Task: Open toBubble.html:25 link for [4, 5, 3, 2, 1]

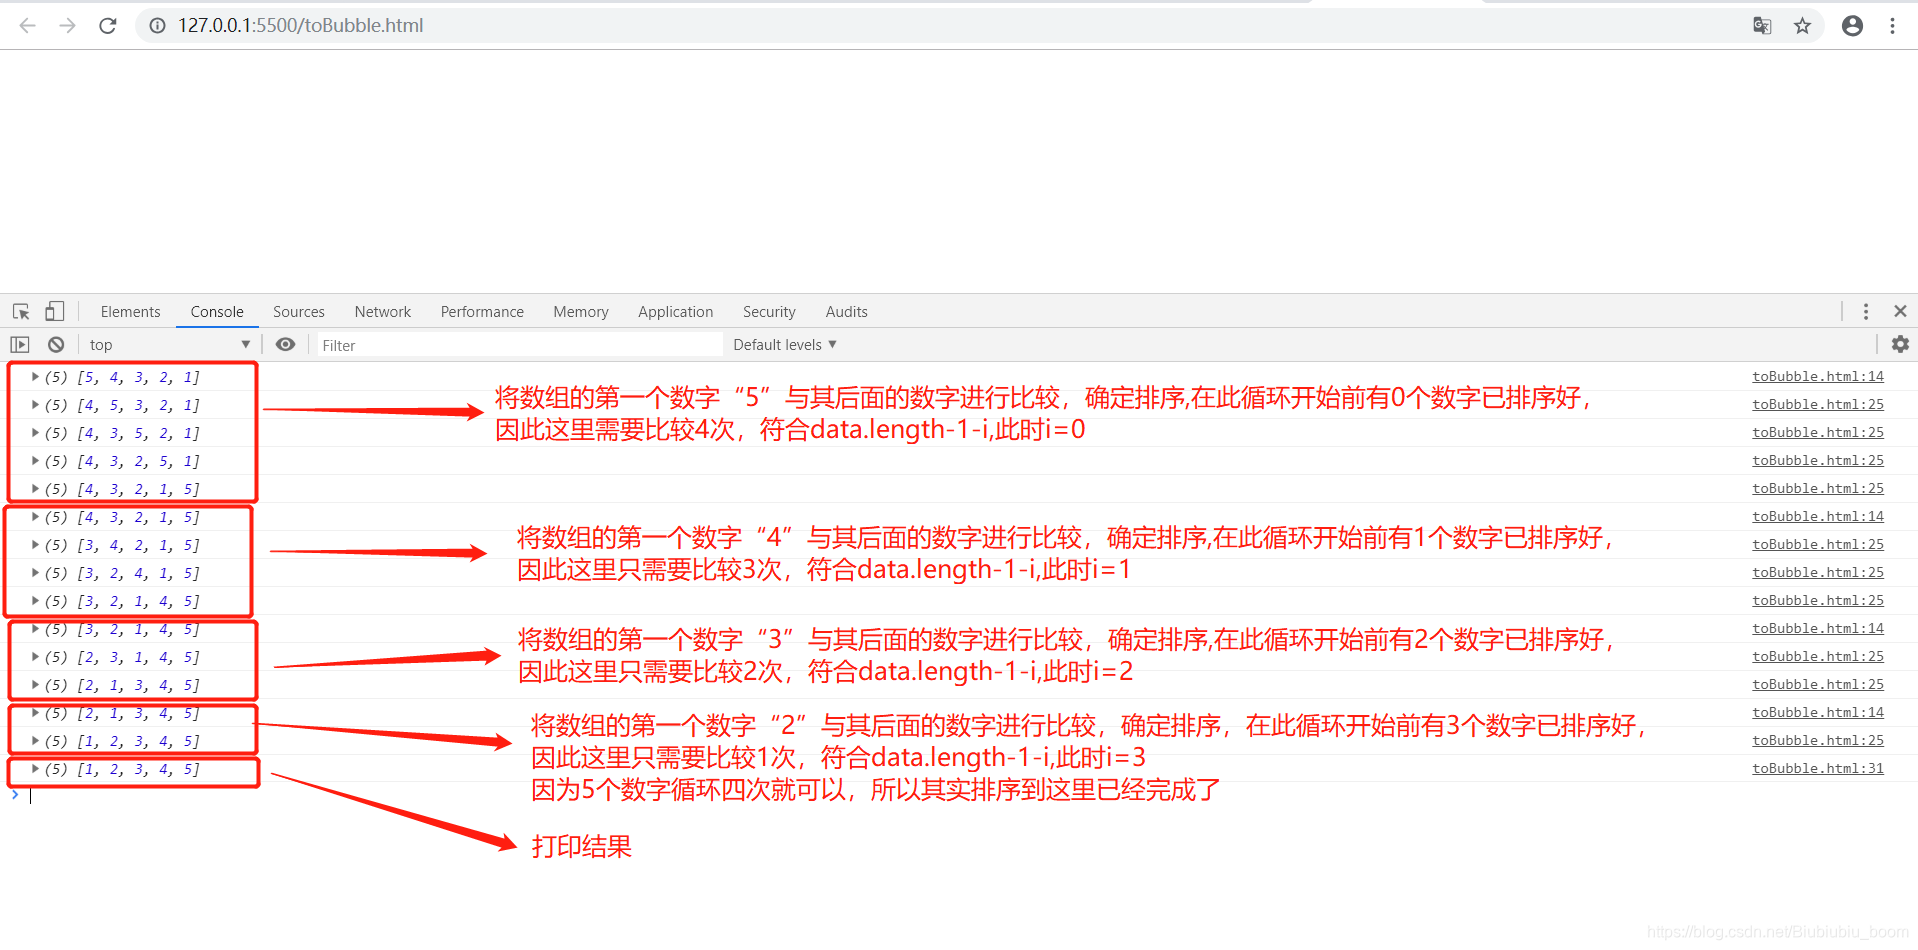Action: tap(1818, 405)
